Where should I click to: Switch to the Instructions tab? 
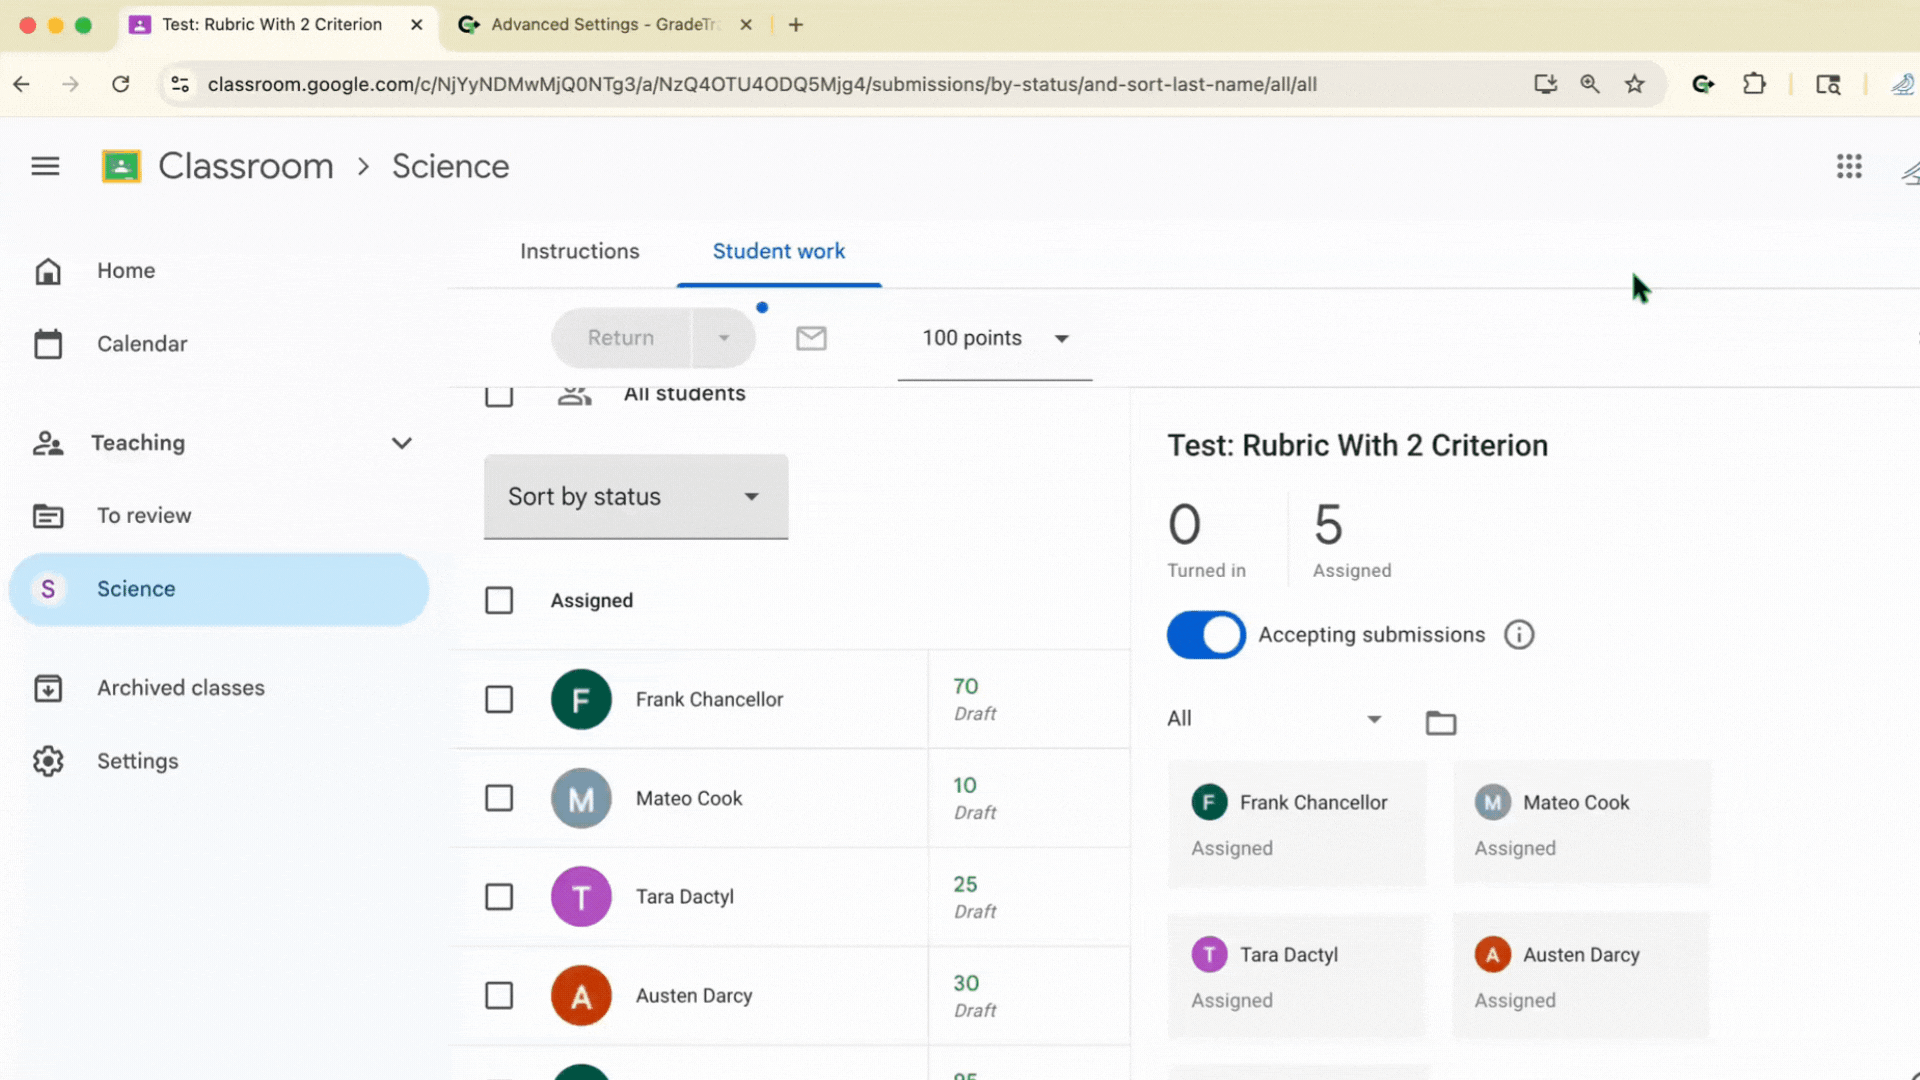tap(579, 252)
